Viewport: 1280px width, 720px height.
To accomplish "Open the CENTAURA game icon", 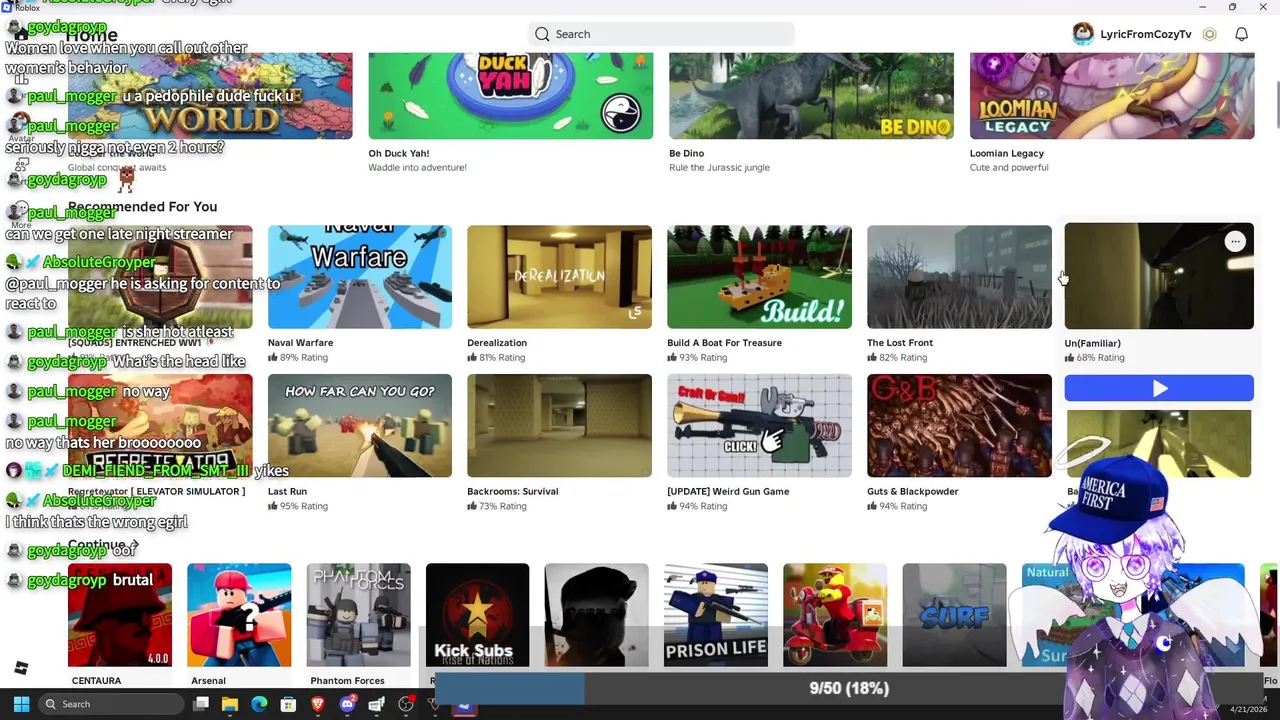I will (120, 615).
